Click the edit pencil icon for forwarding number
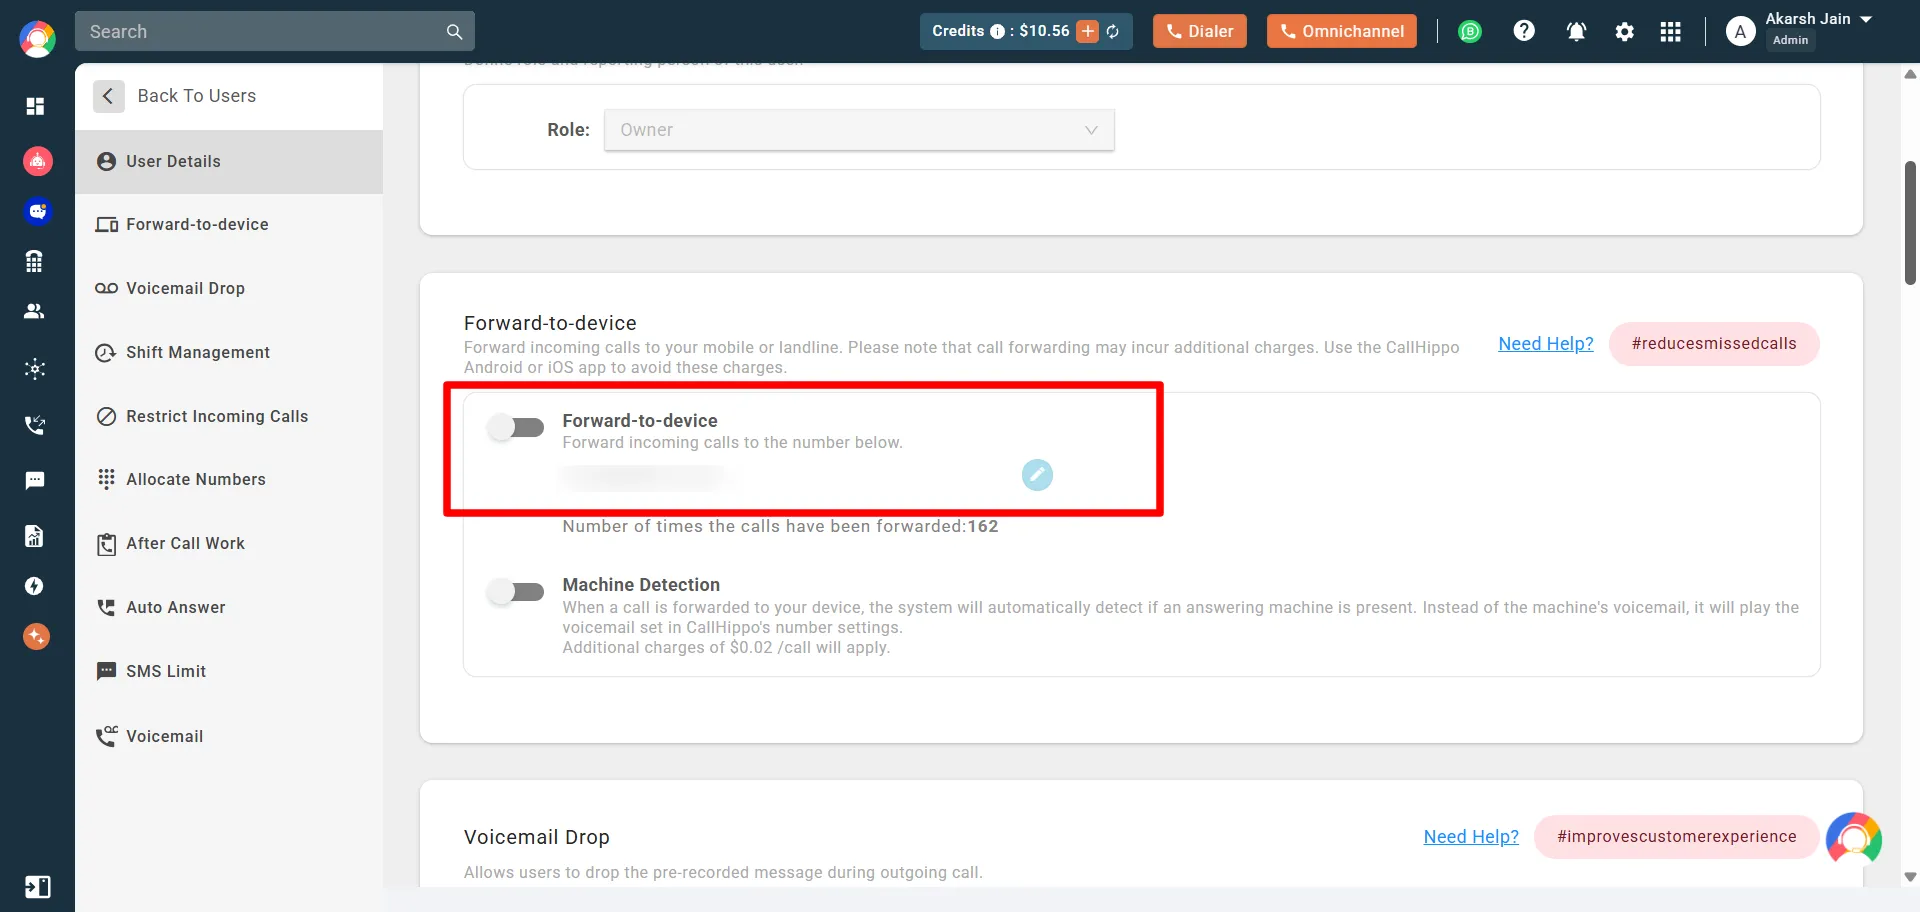Viewport: 1920px width, 912px height. [x=1037, y=475]
